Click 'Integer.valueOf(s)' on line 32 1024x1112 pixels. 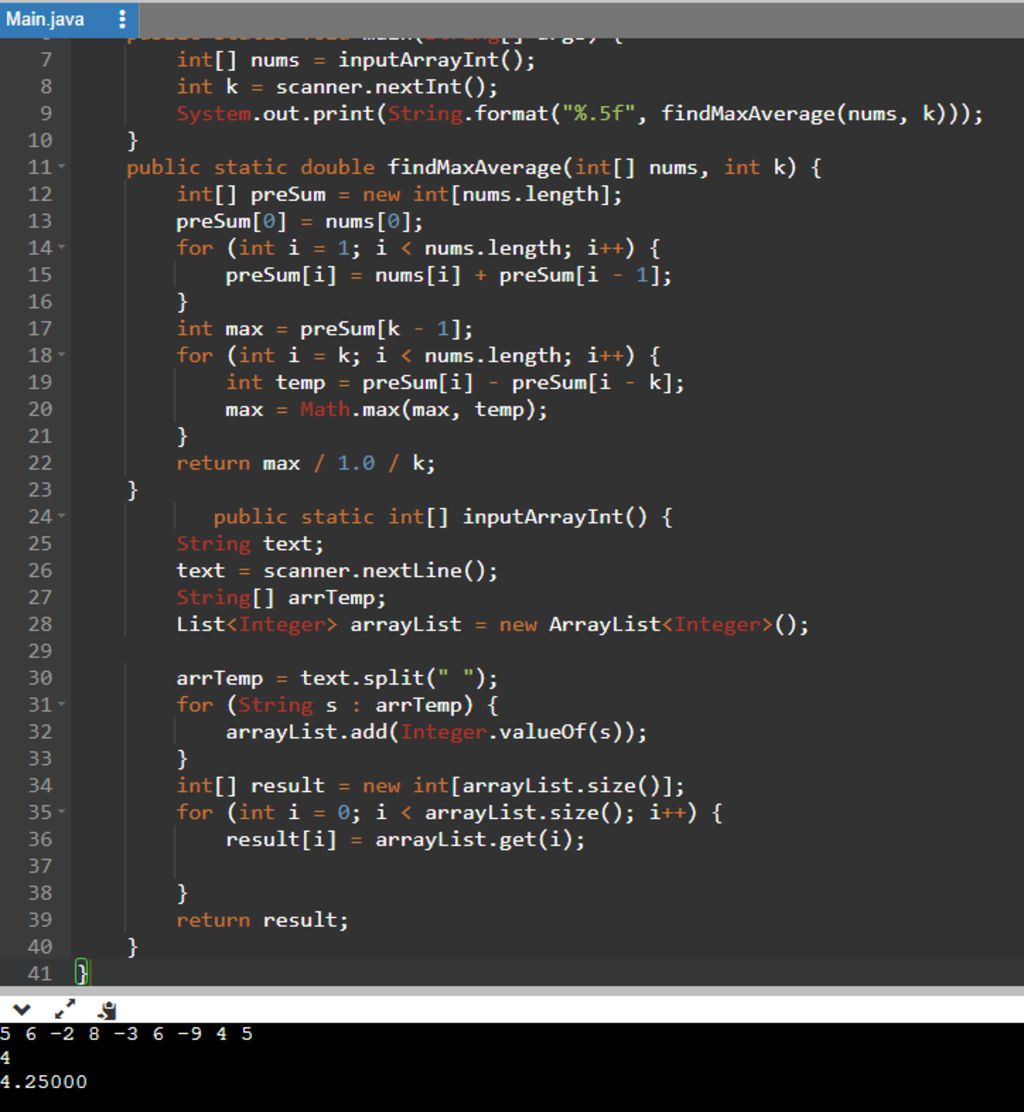517,732
